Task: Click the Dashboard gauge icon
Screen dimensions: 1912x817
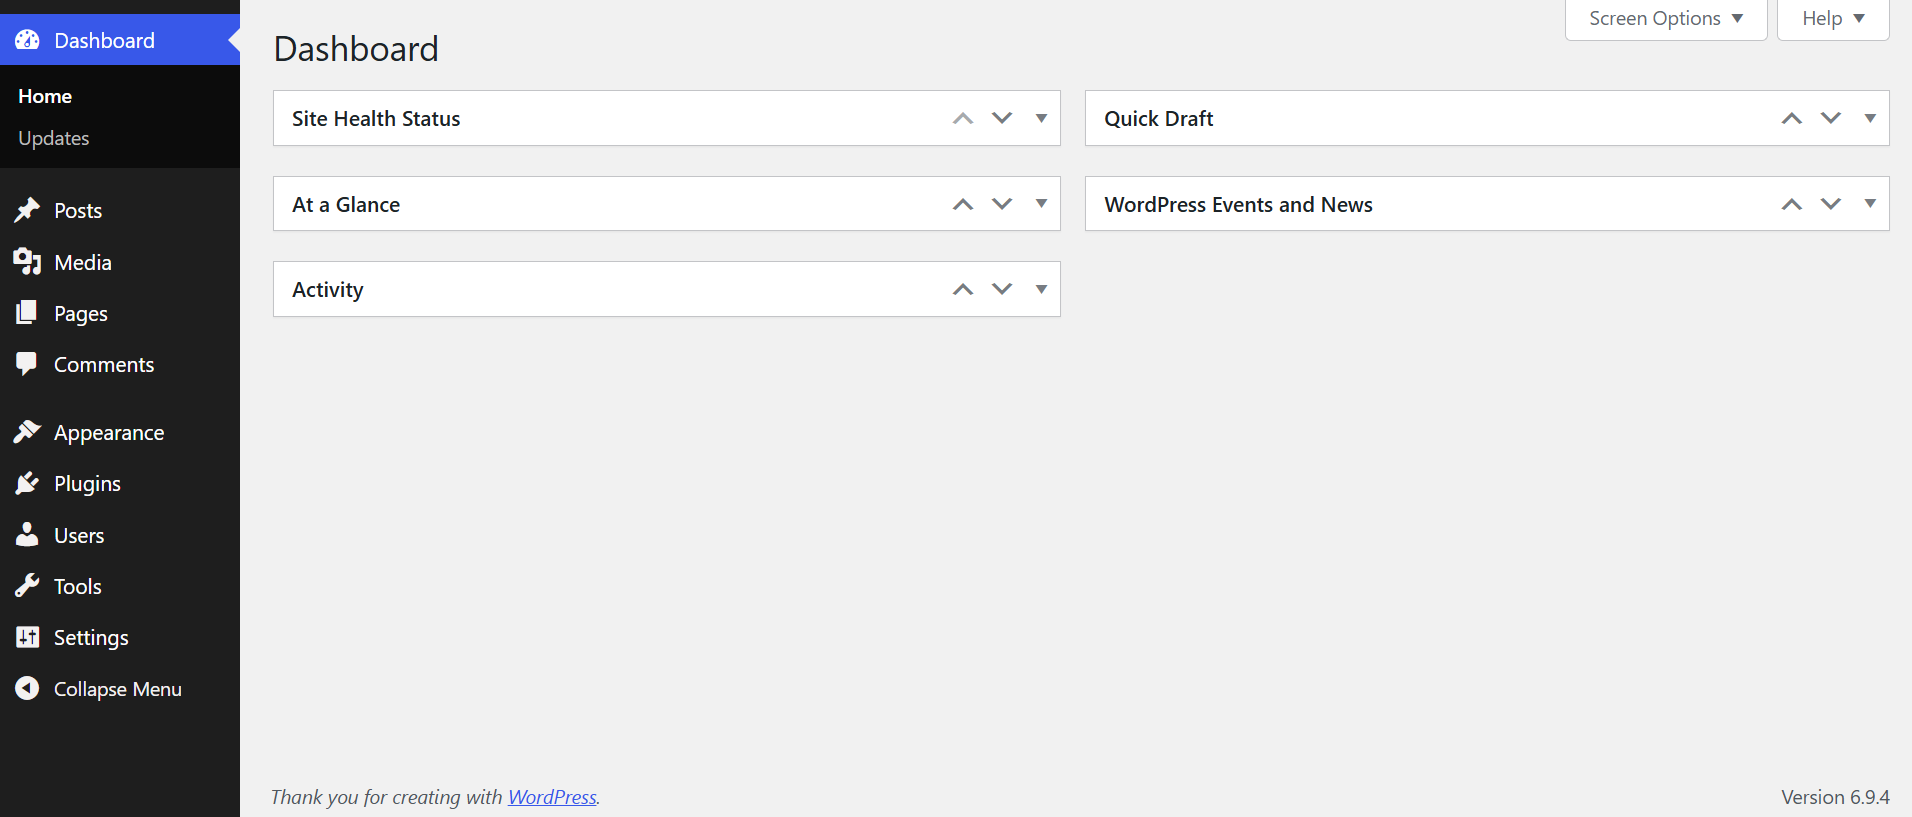Action: 27,40
